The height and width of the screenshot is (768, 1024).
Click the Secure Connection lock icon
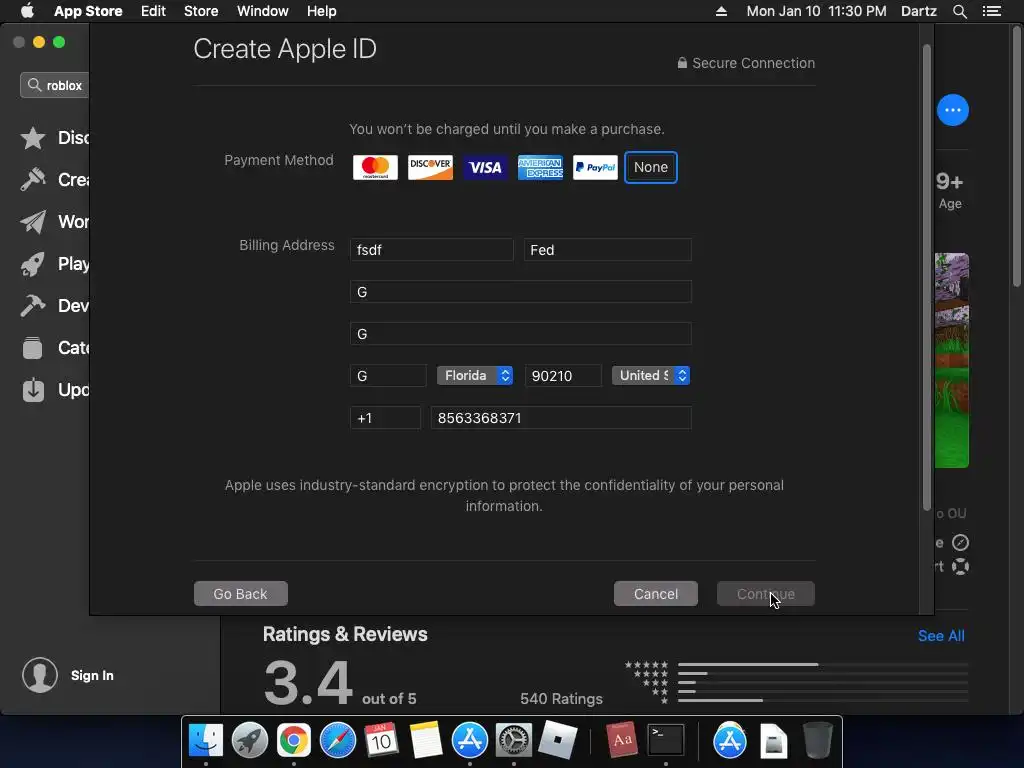click(682, 63)
